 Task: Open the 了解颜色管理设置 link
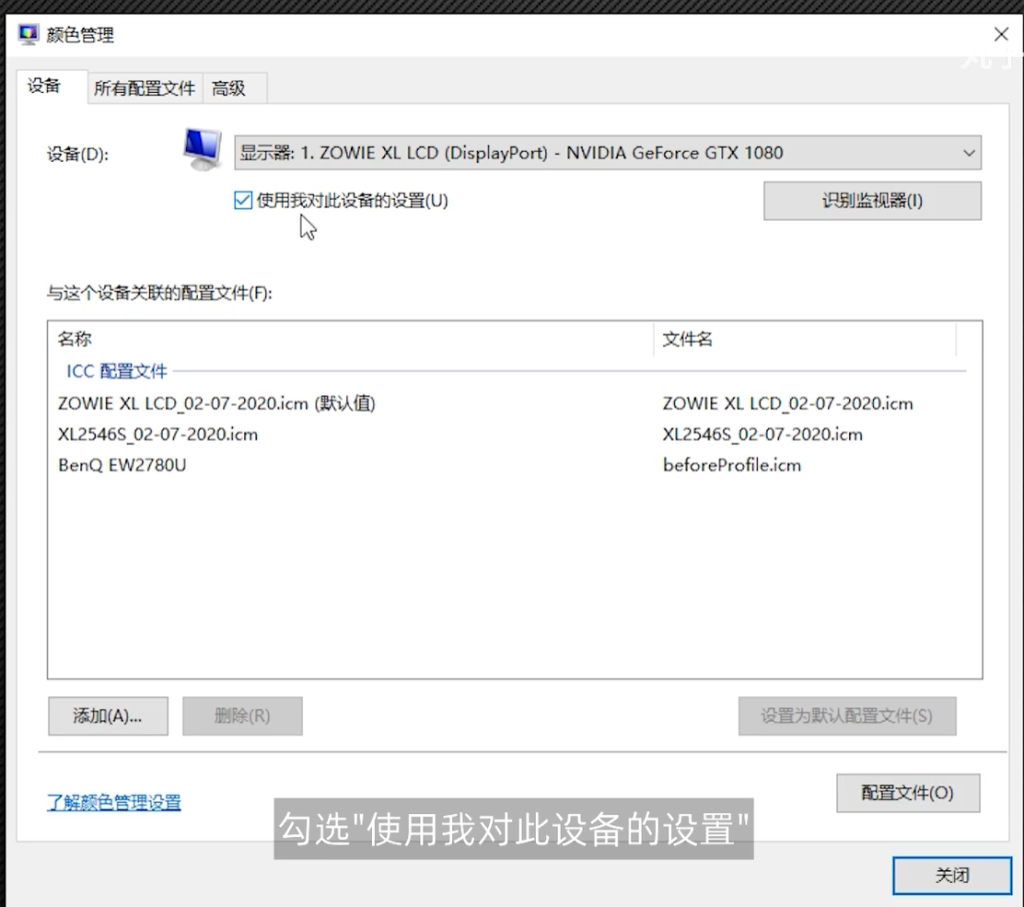pos(114,802)
